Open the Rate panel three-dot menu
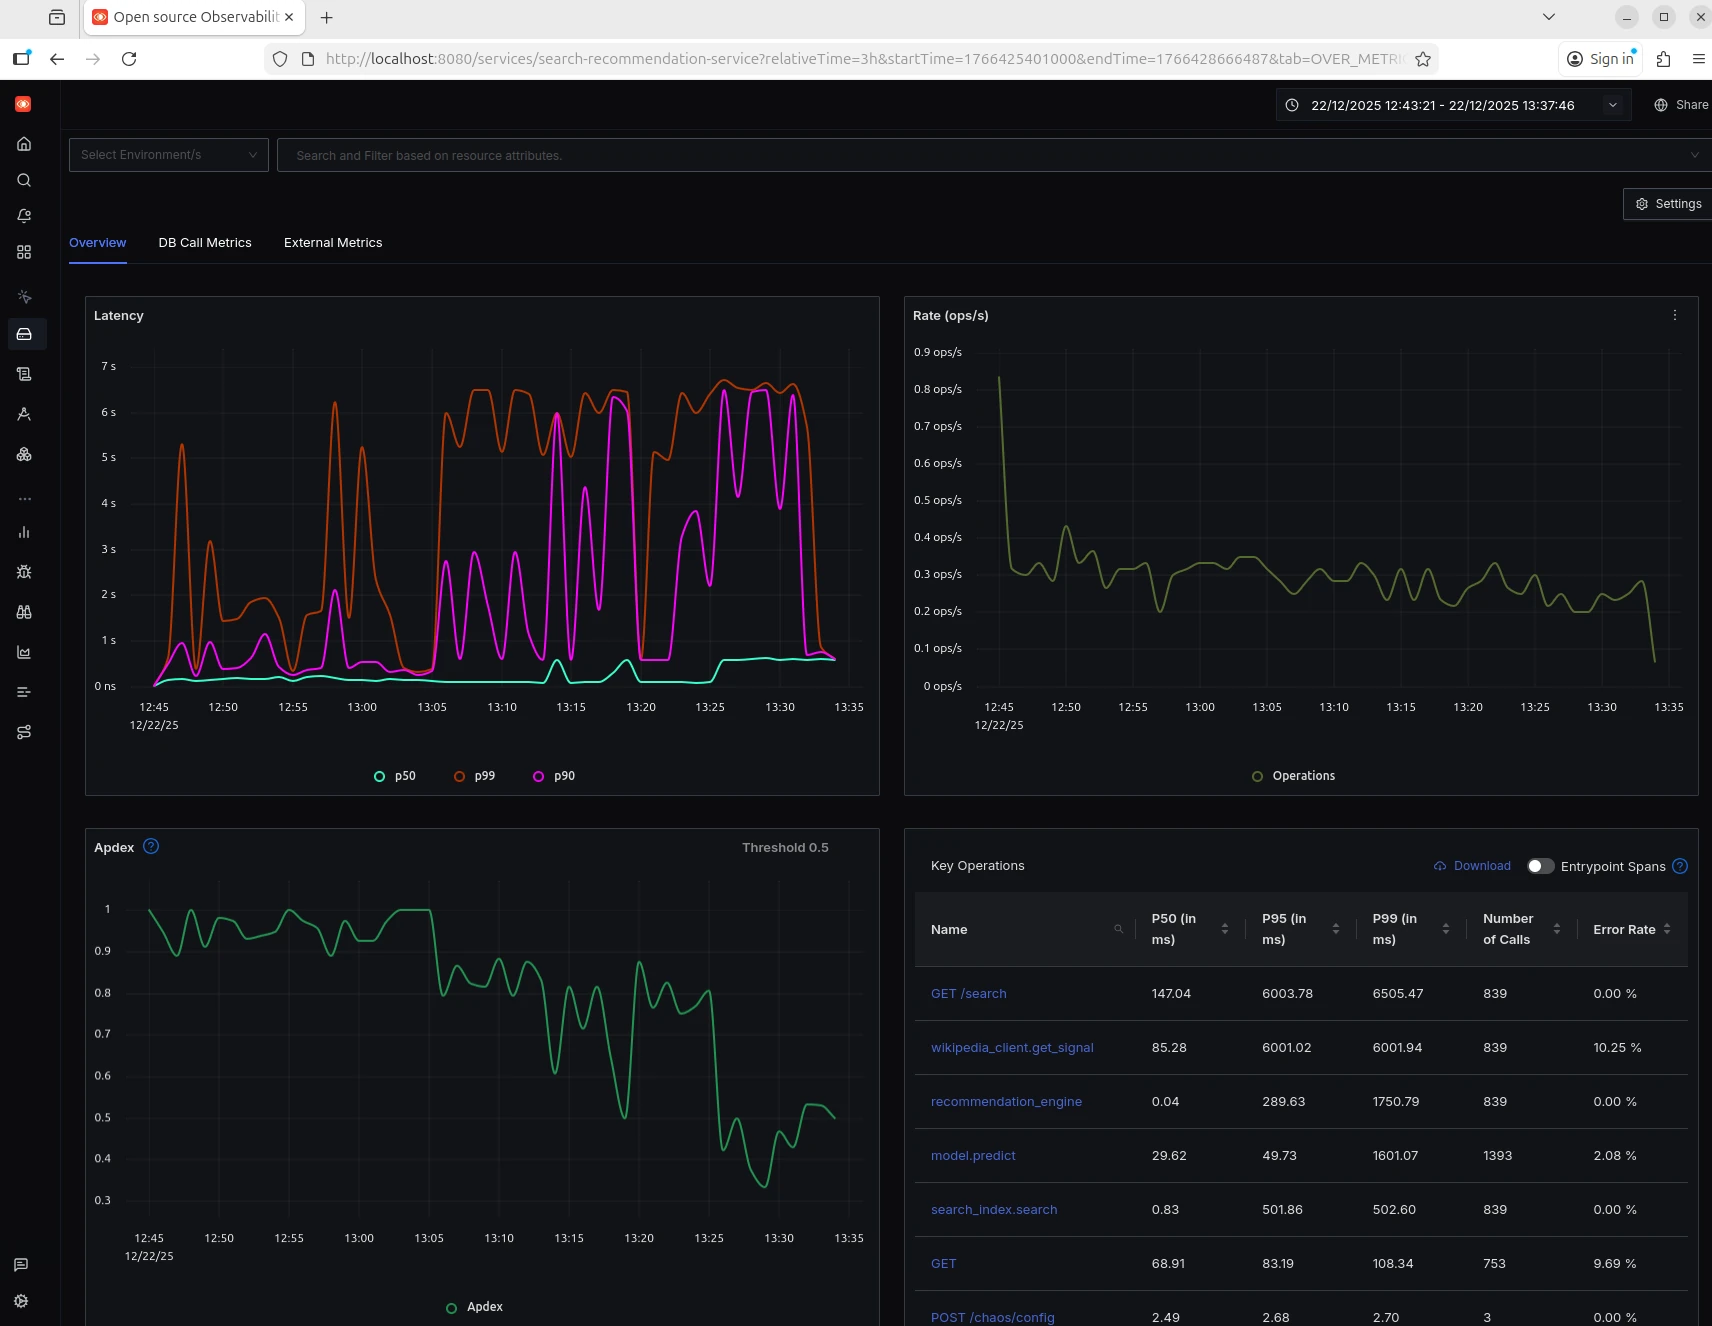The height and width of the screenshot is (1326, 1712). pyautogui.click(x=1675, y=315)
